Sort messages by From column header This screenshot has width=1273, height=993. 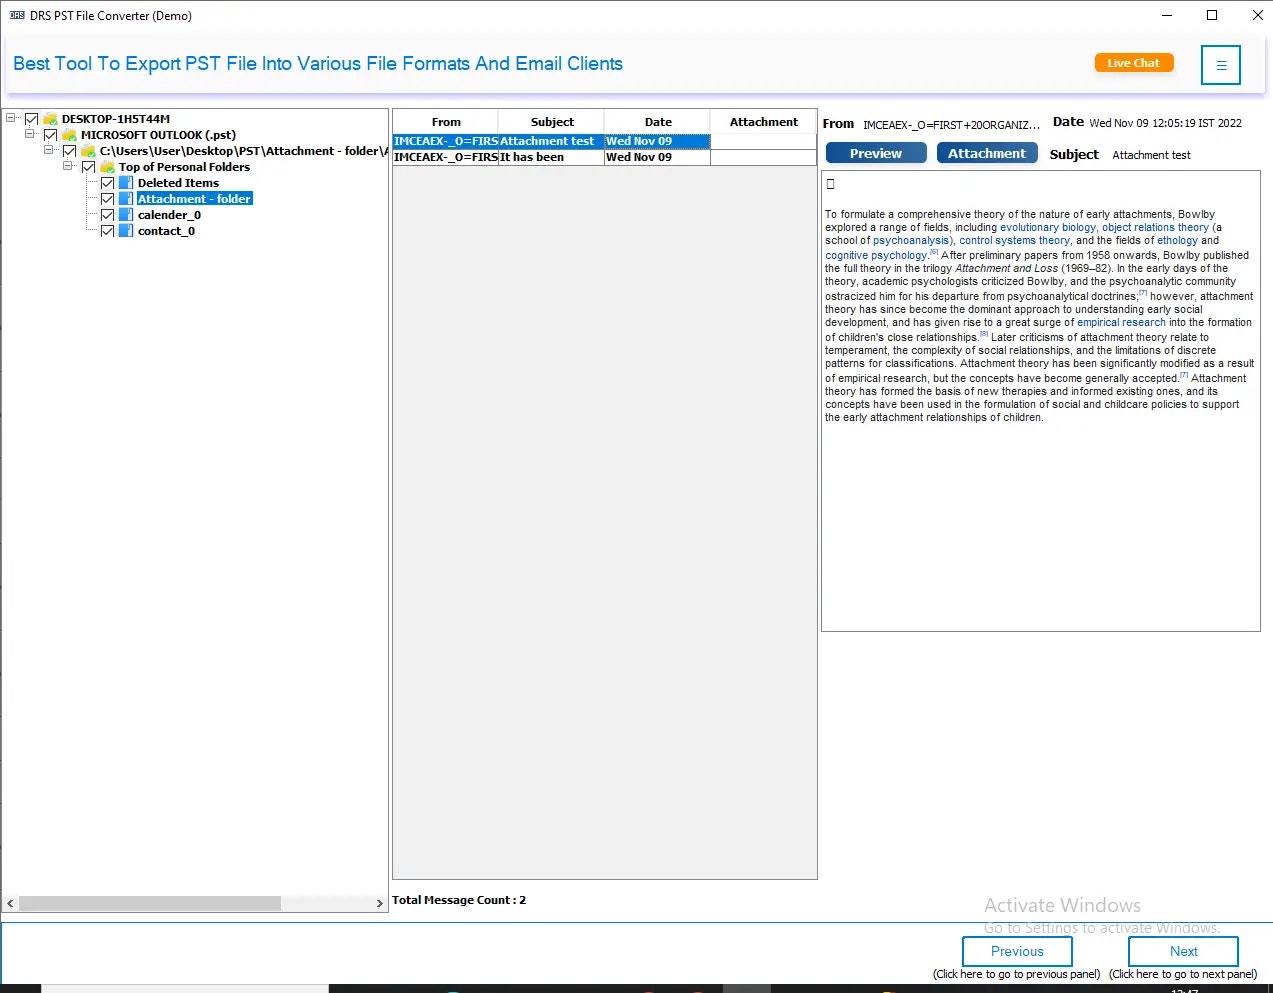coord(446,122)
